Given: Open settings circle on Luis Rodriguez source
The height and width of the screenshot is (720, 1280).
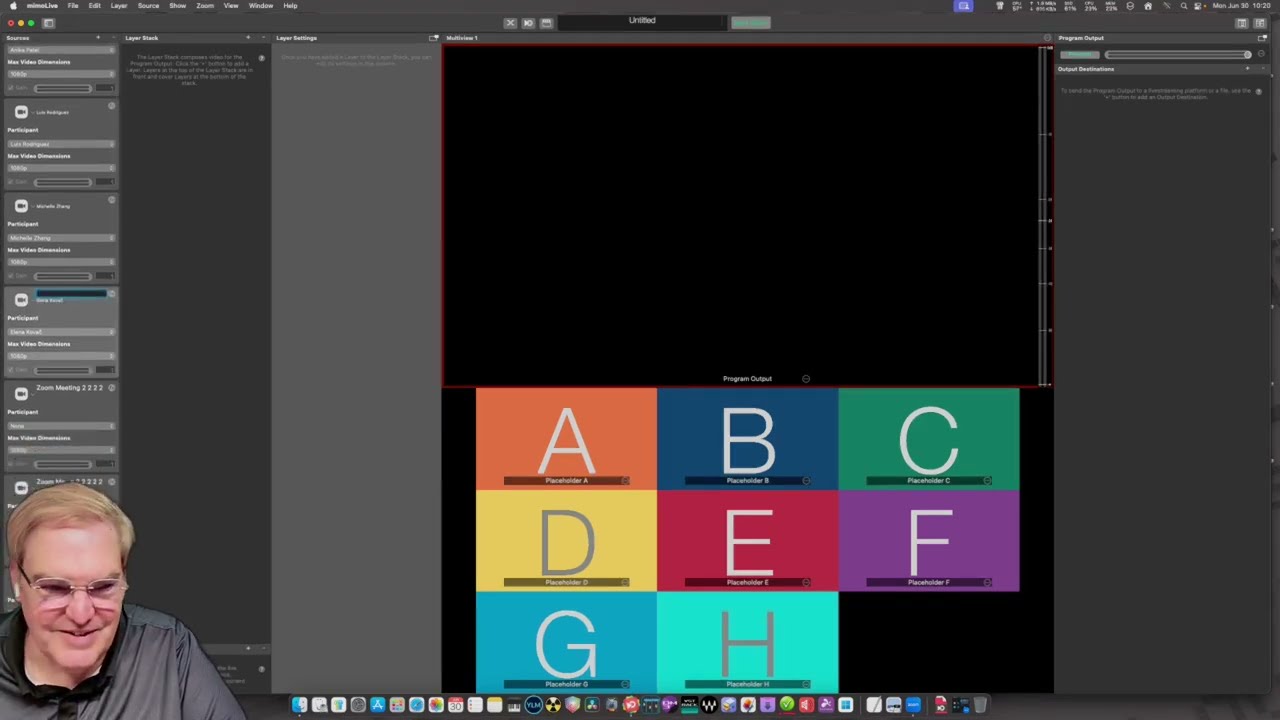Looking at the screenshot, I should click(111, 106).
